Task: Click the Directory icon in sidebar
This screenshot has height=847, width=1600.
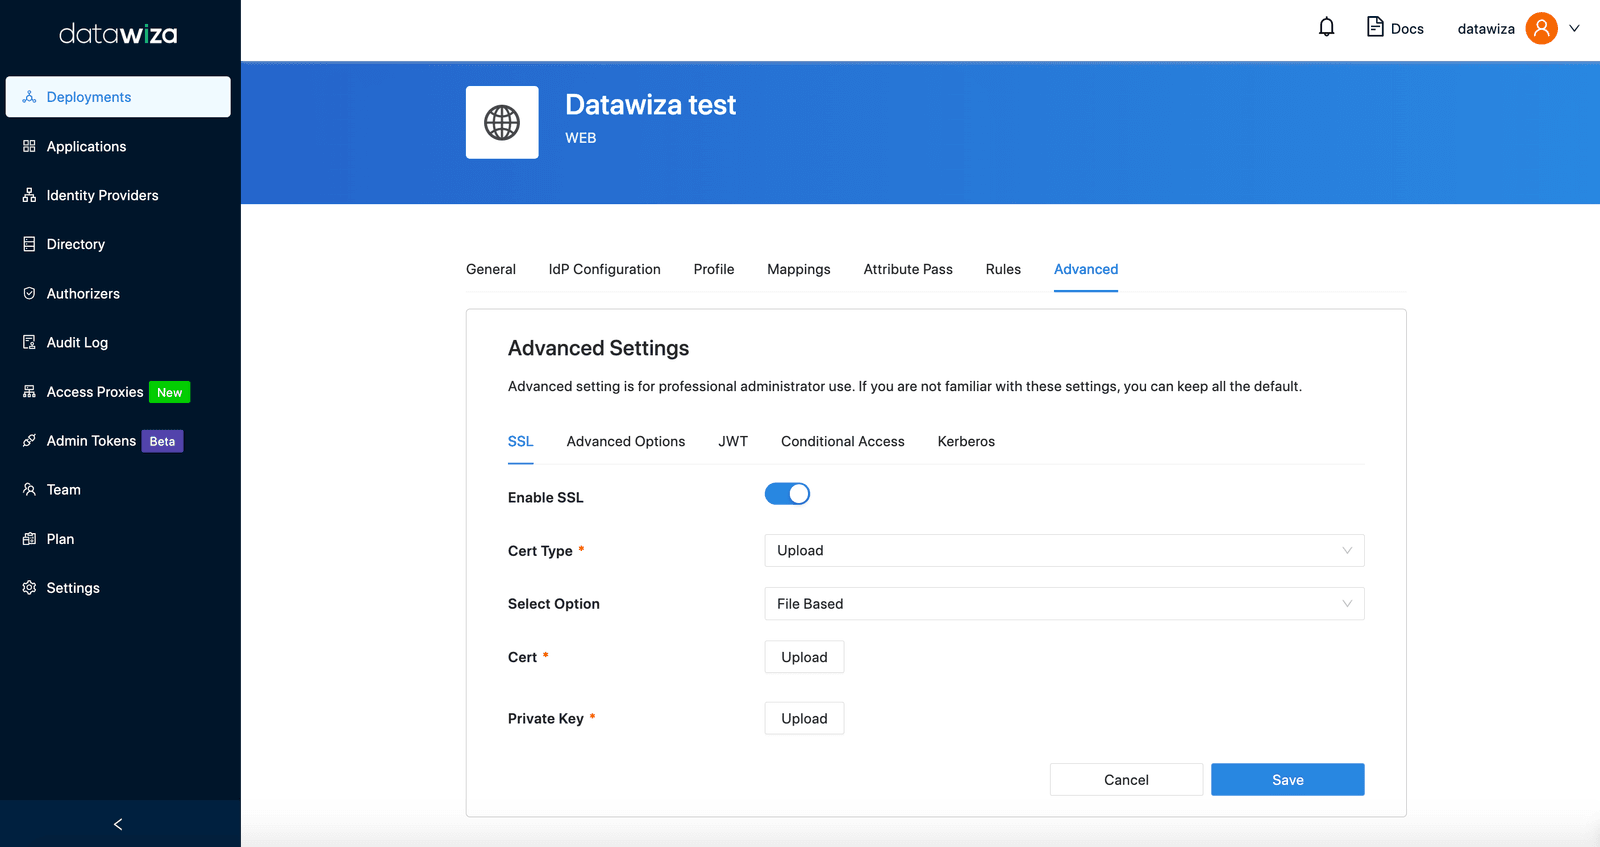Action: [29, 244]
